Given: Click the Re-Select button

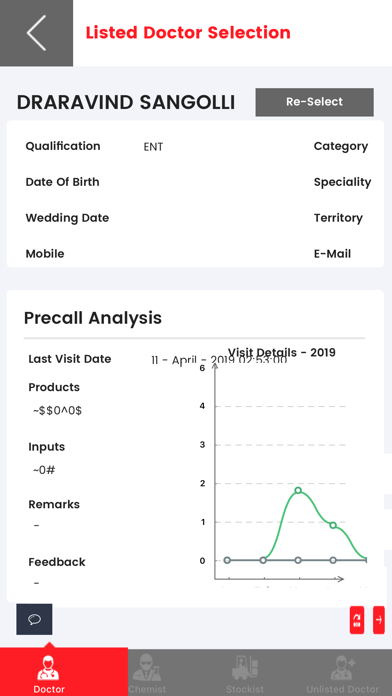Looking at the screenshot, I should tap(314, 102).
